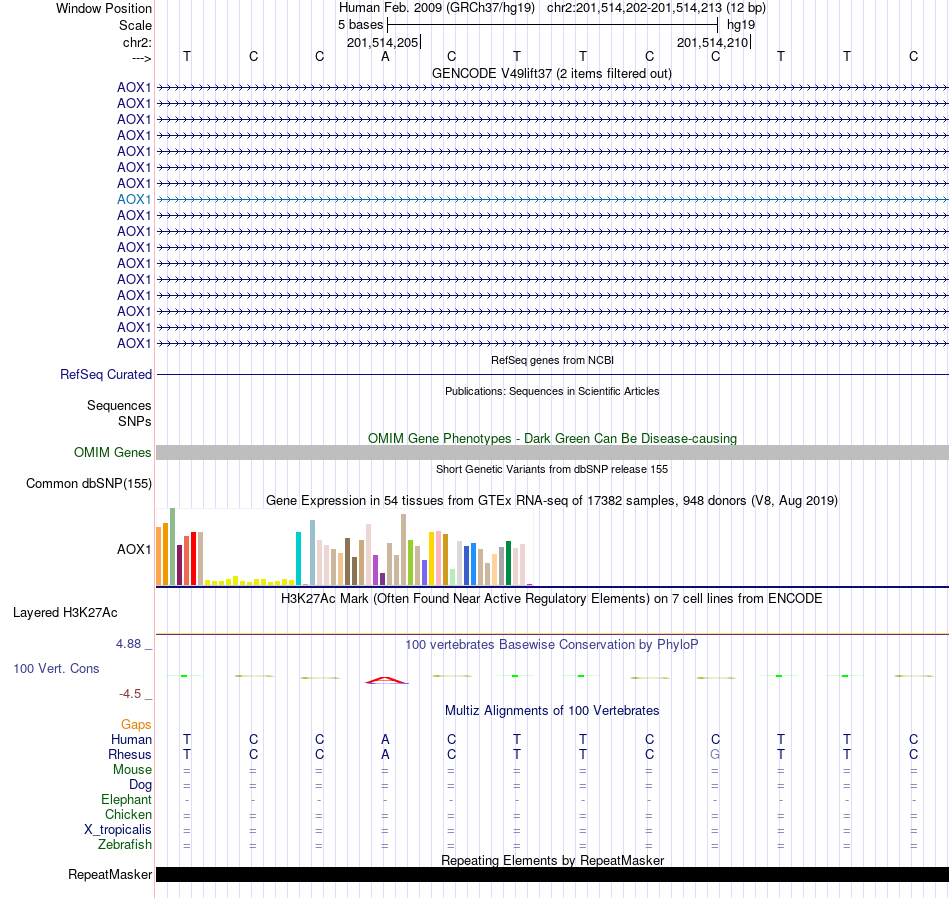Click the AOX1 label beside the GTEx bar chart

pyautogui.click(x=134, y=550)
